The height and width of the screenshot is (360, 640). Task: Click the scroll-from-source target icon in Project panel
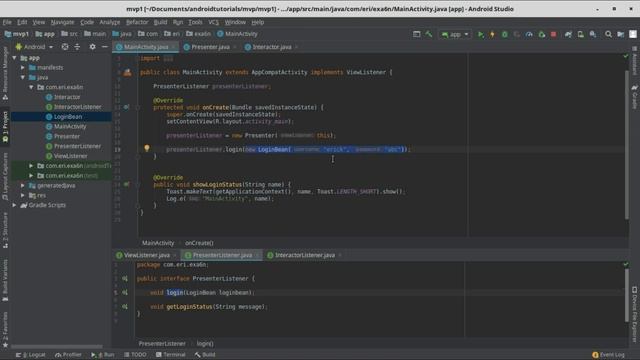pyautogui.click(x=65, y=47)
